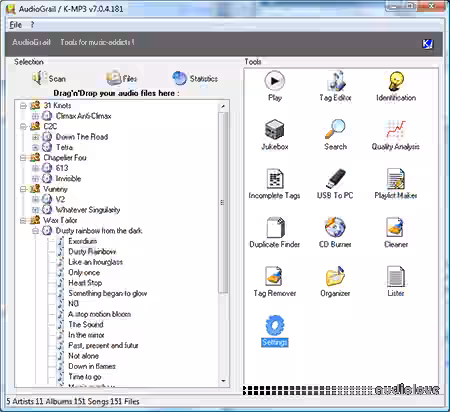450x412 pixels.
Task: Select the song Dusty Rainbow
Action: (92, 251)
